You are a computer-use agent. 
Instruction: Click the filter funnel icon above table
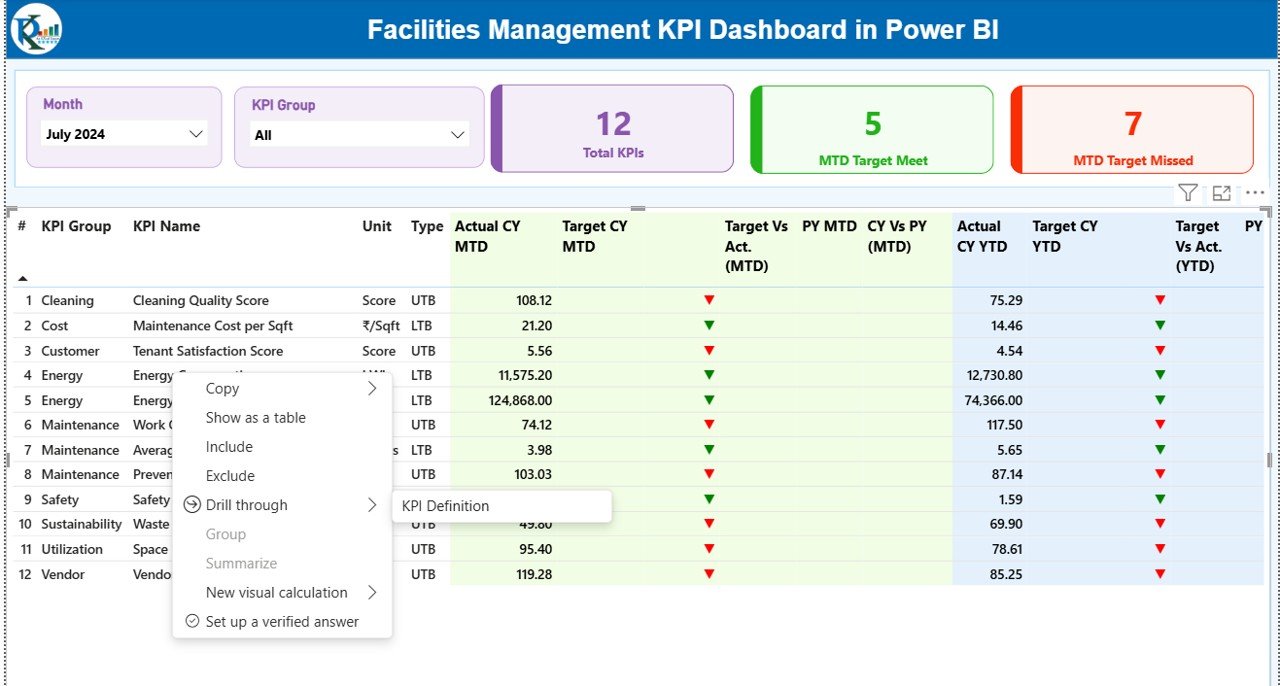coord(1187,193)
